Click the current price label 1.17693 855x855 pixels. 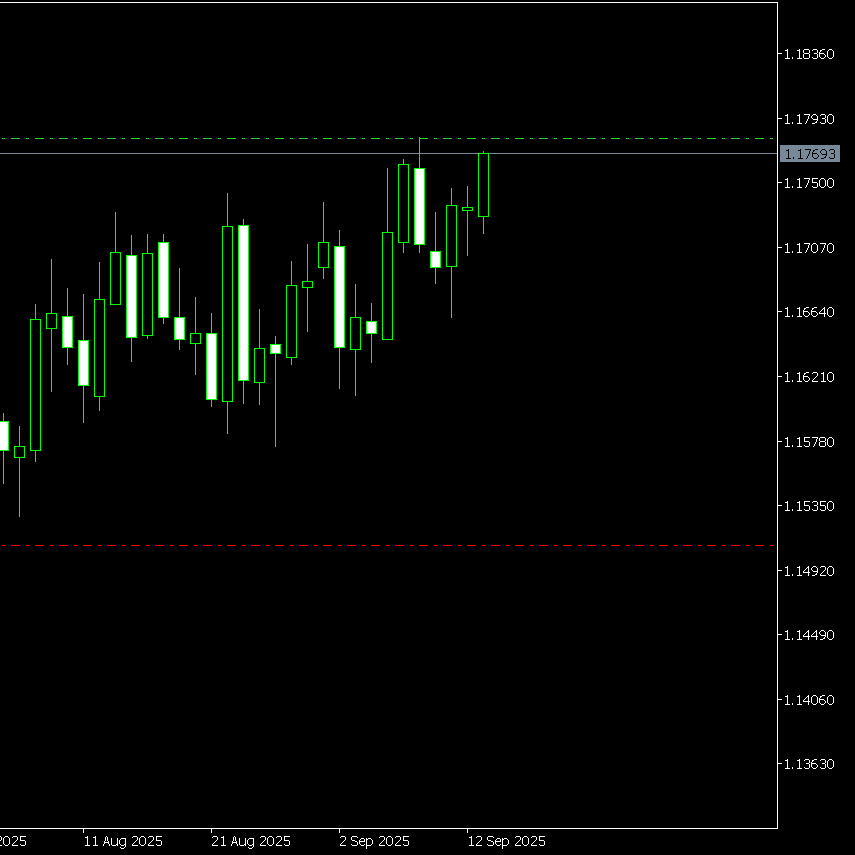809,154
